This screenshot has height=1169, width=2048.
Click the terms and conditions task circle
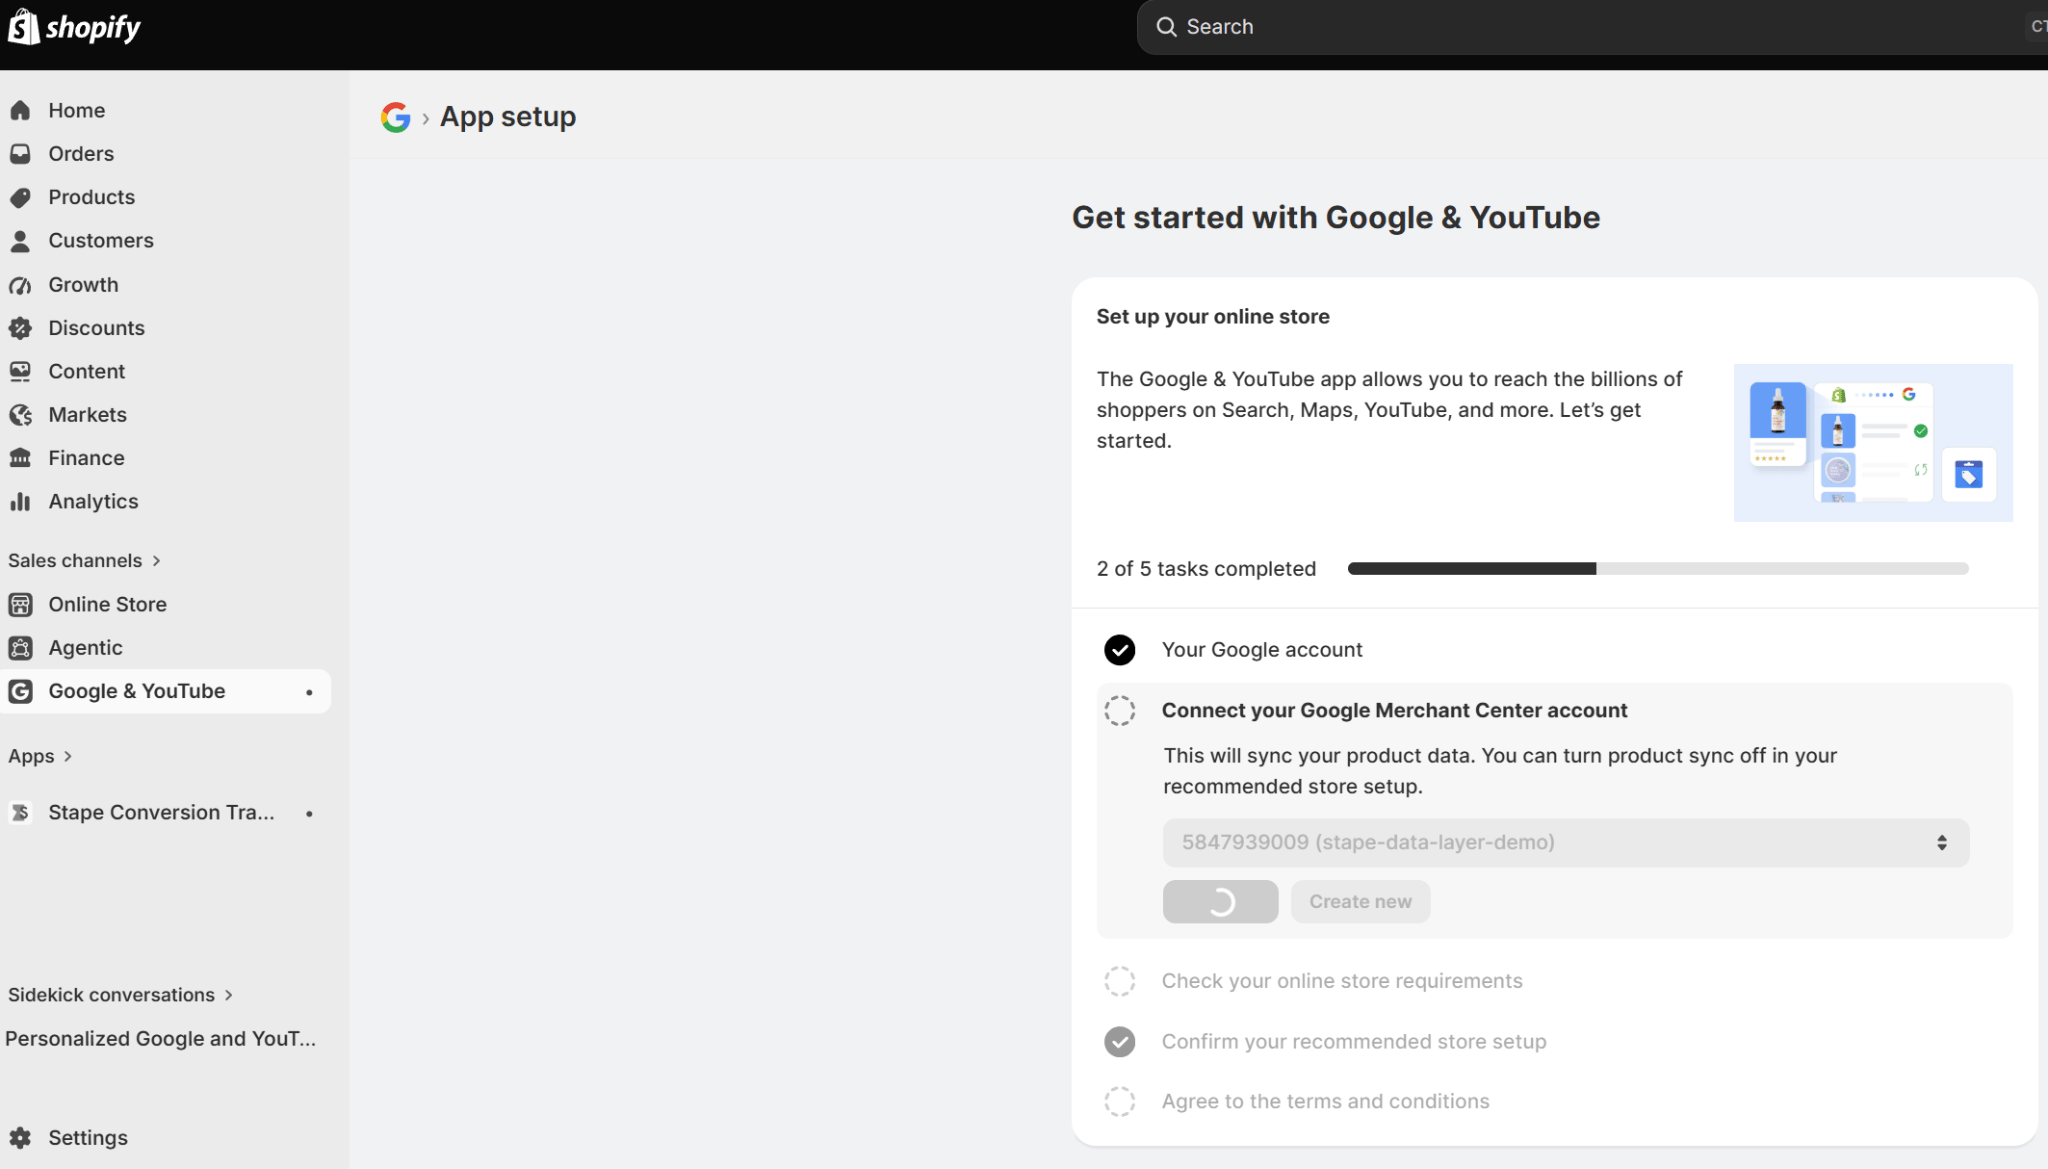(1120, 1102)
